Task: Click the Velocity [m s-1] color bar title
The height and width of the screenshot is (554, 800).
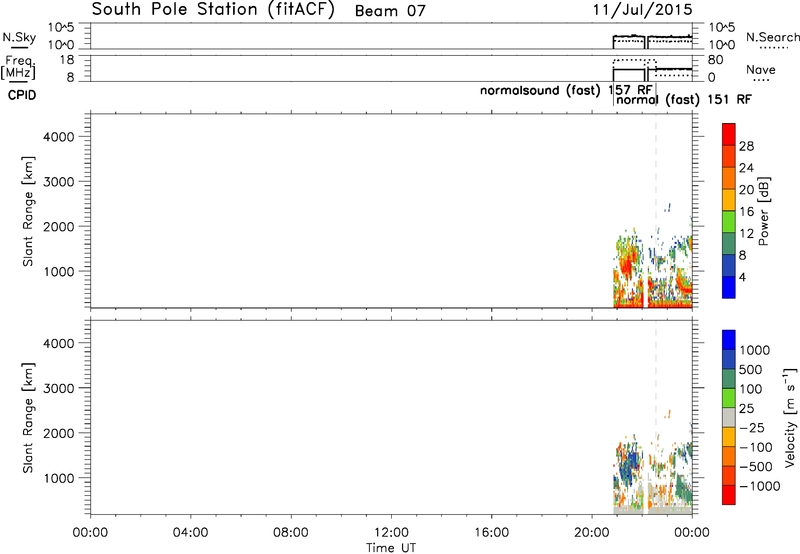Action: [x=790, y=417]
